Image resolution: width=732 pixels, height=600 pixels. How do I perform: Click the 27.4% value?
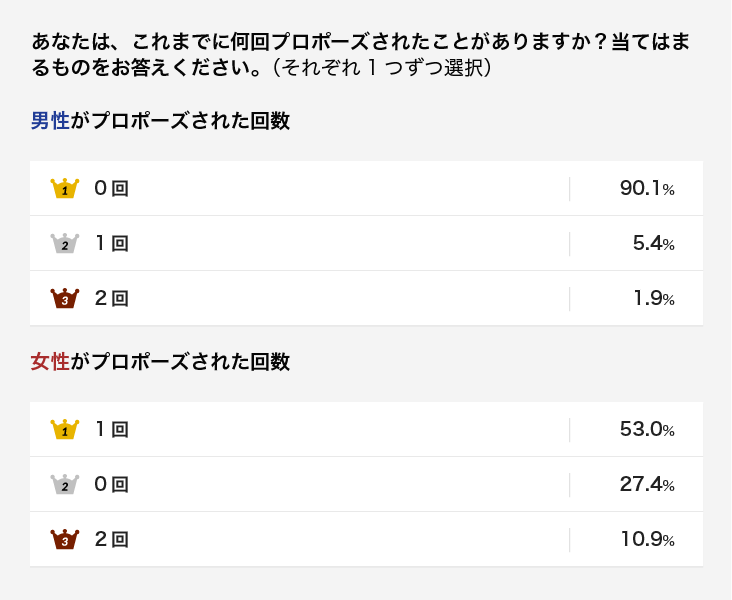click(x=647, y=484)
